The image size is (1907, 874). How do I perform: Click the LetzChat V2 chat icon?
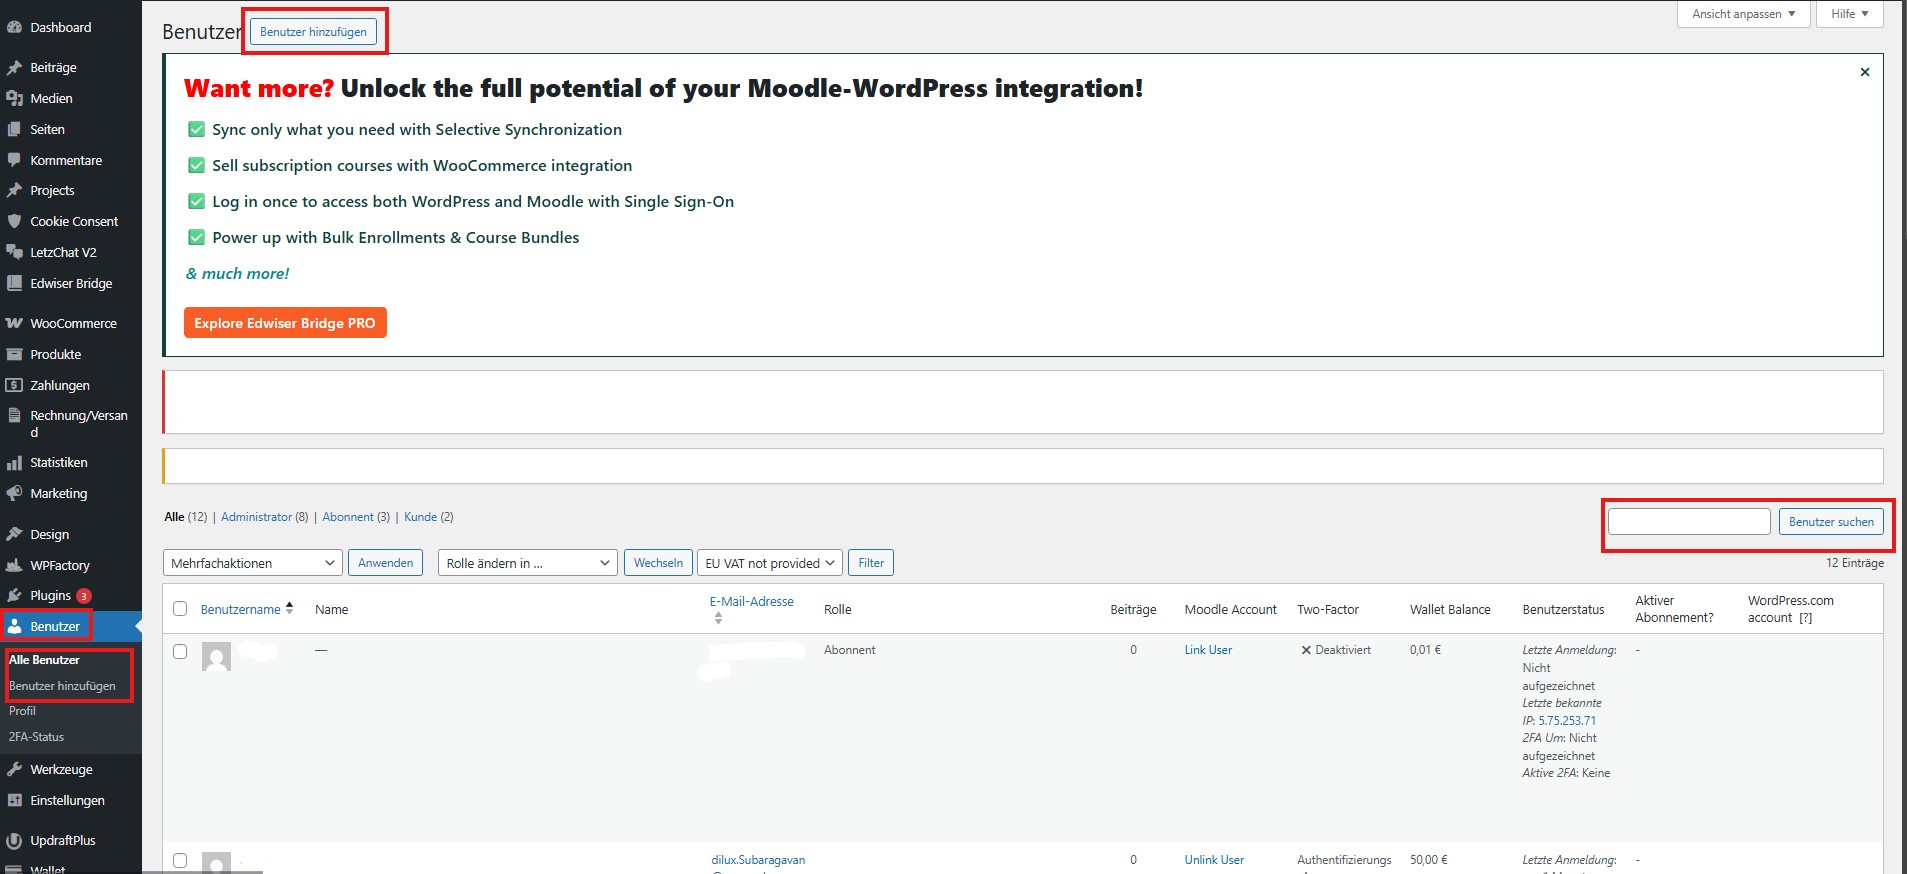pos(14,252)
